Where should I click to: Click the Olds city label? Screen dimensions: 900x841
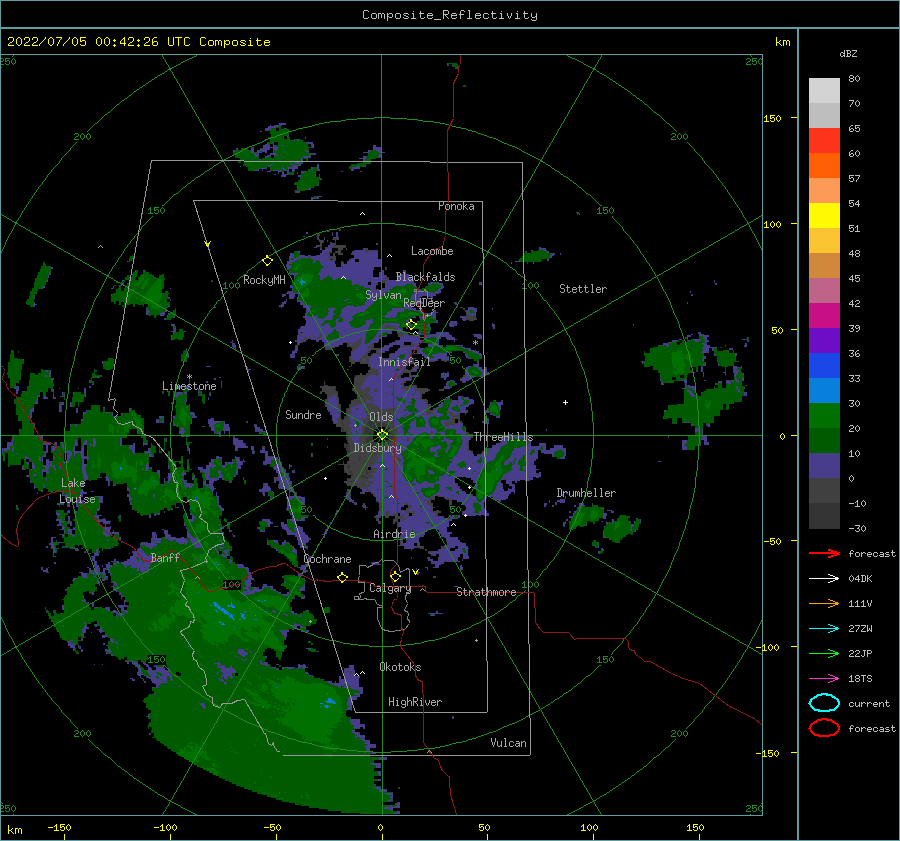[x=381, y=417]
